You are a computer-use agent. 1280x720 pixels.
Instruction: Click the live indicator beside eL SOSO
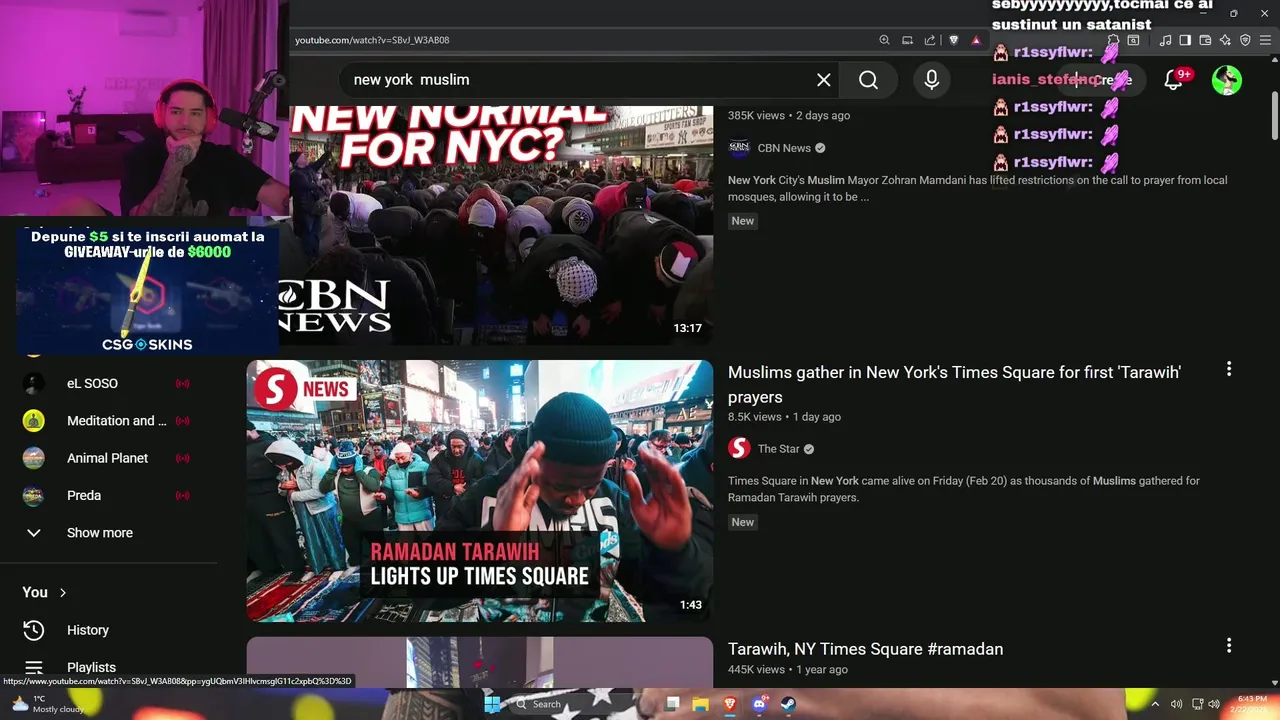[183, 383]
